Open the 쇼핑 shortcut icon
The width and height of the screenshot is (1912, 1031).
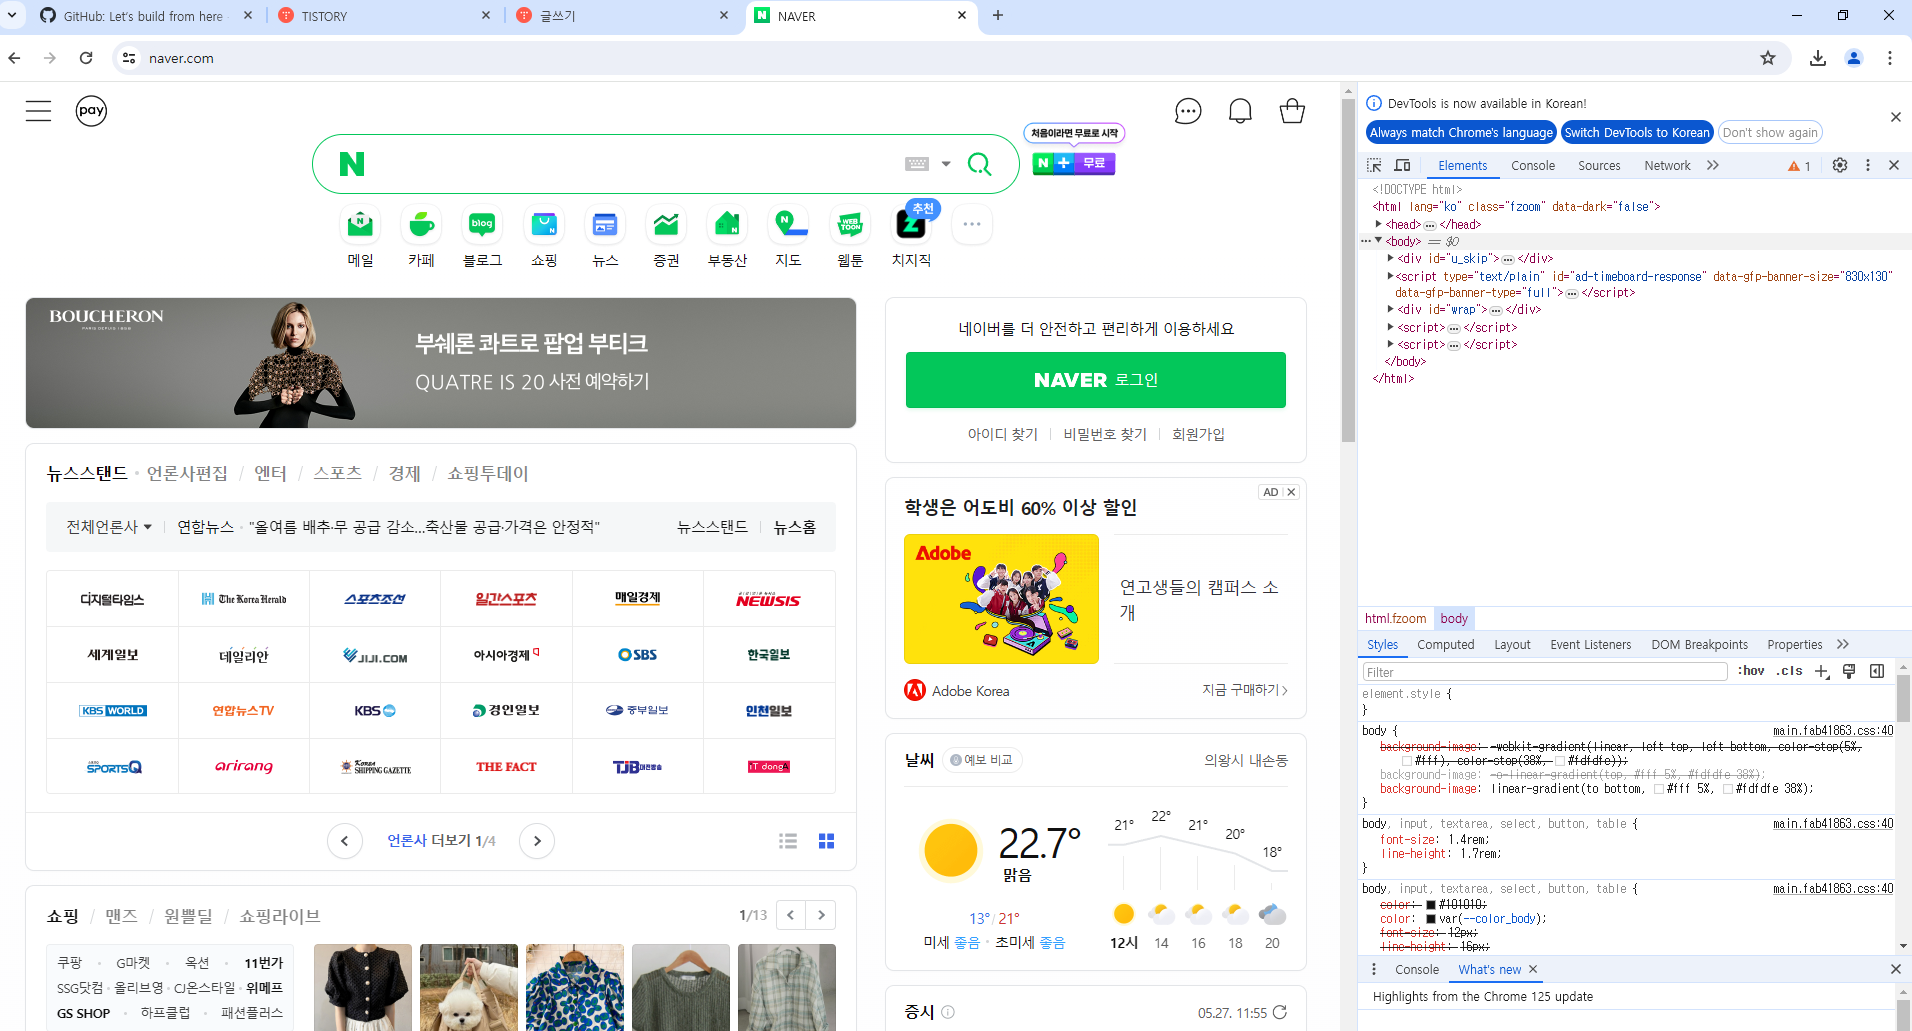tap(544, 225)
